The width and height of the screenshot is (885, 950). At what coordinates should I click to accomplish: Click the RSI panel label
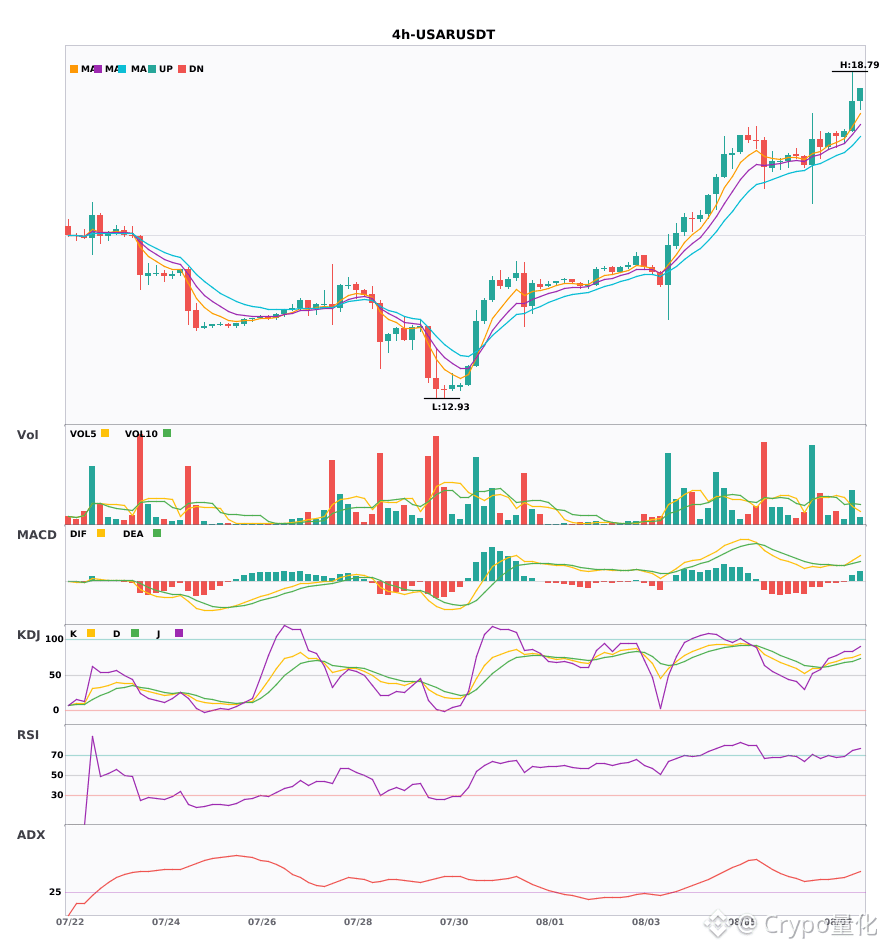point(28,734)
